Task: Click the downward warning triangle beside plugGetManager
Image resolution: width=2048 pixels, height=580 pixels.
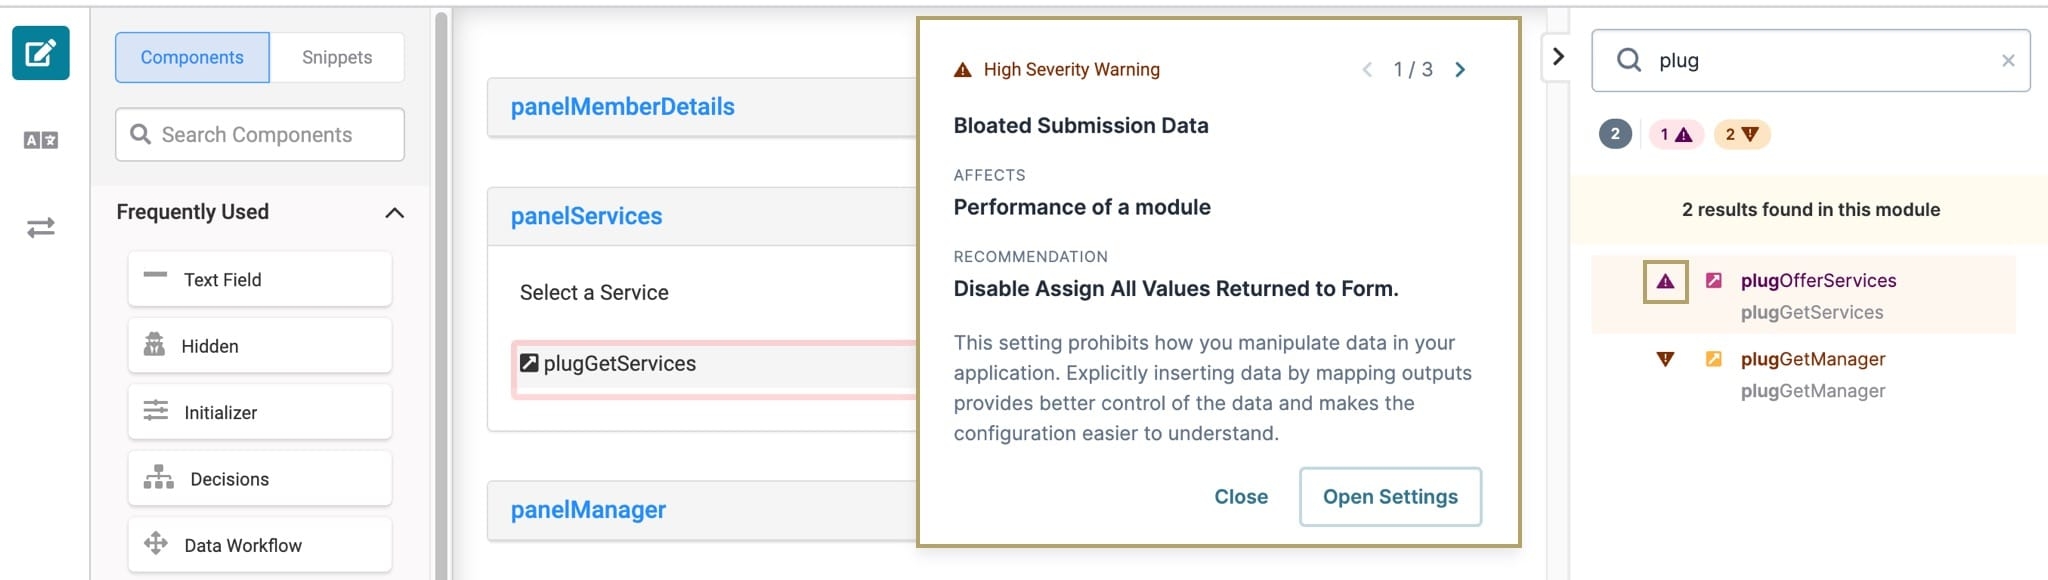Action: 1665,359
